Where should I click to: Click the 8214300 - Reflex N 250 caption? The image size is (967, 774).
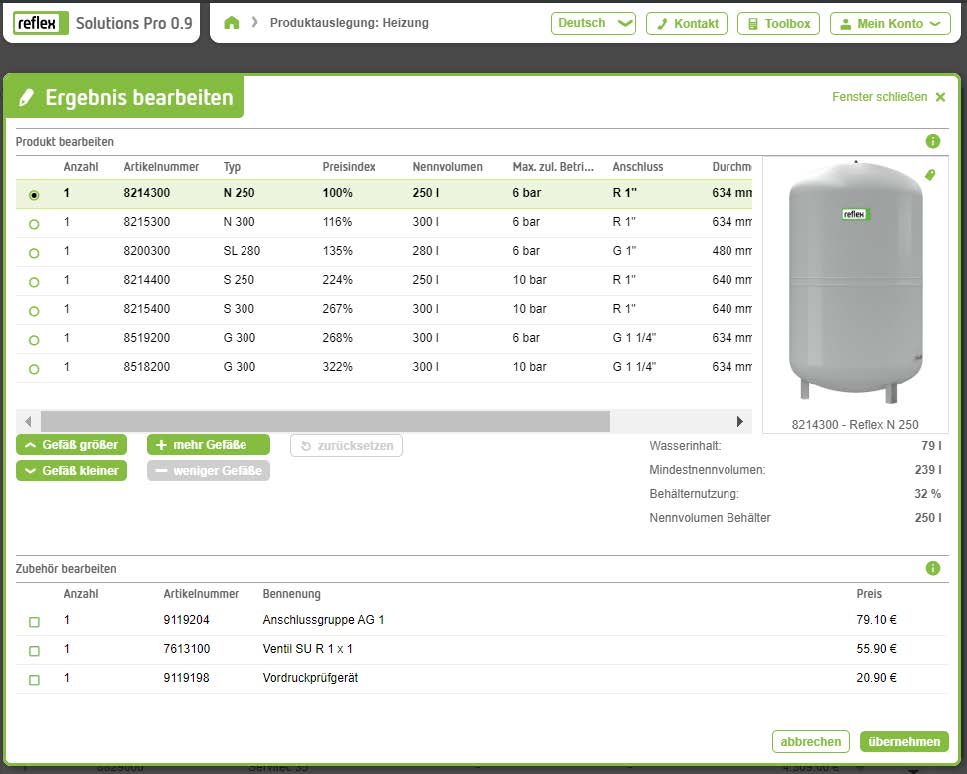855,424
